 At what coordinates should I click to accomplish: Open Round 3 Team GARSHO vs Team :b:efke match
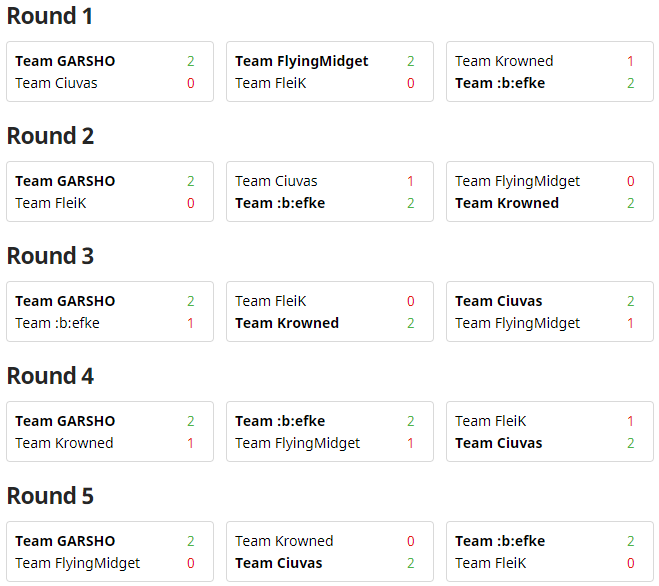(110, 311)
